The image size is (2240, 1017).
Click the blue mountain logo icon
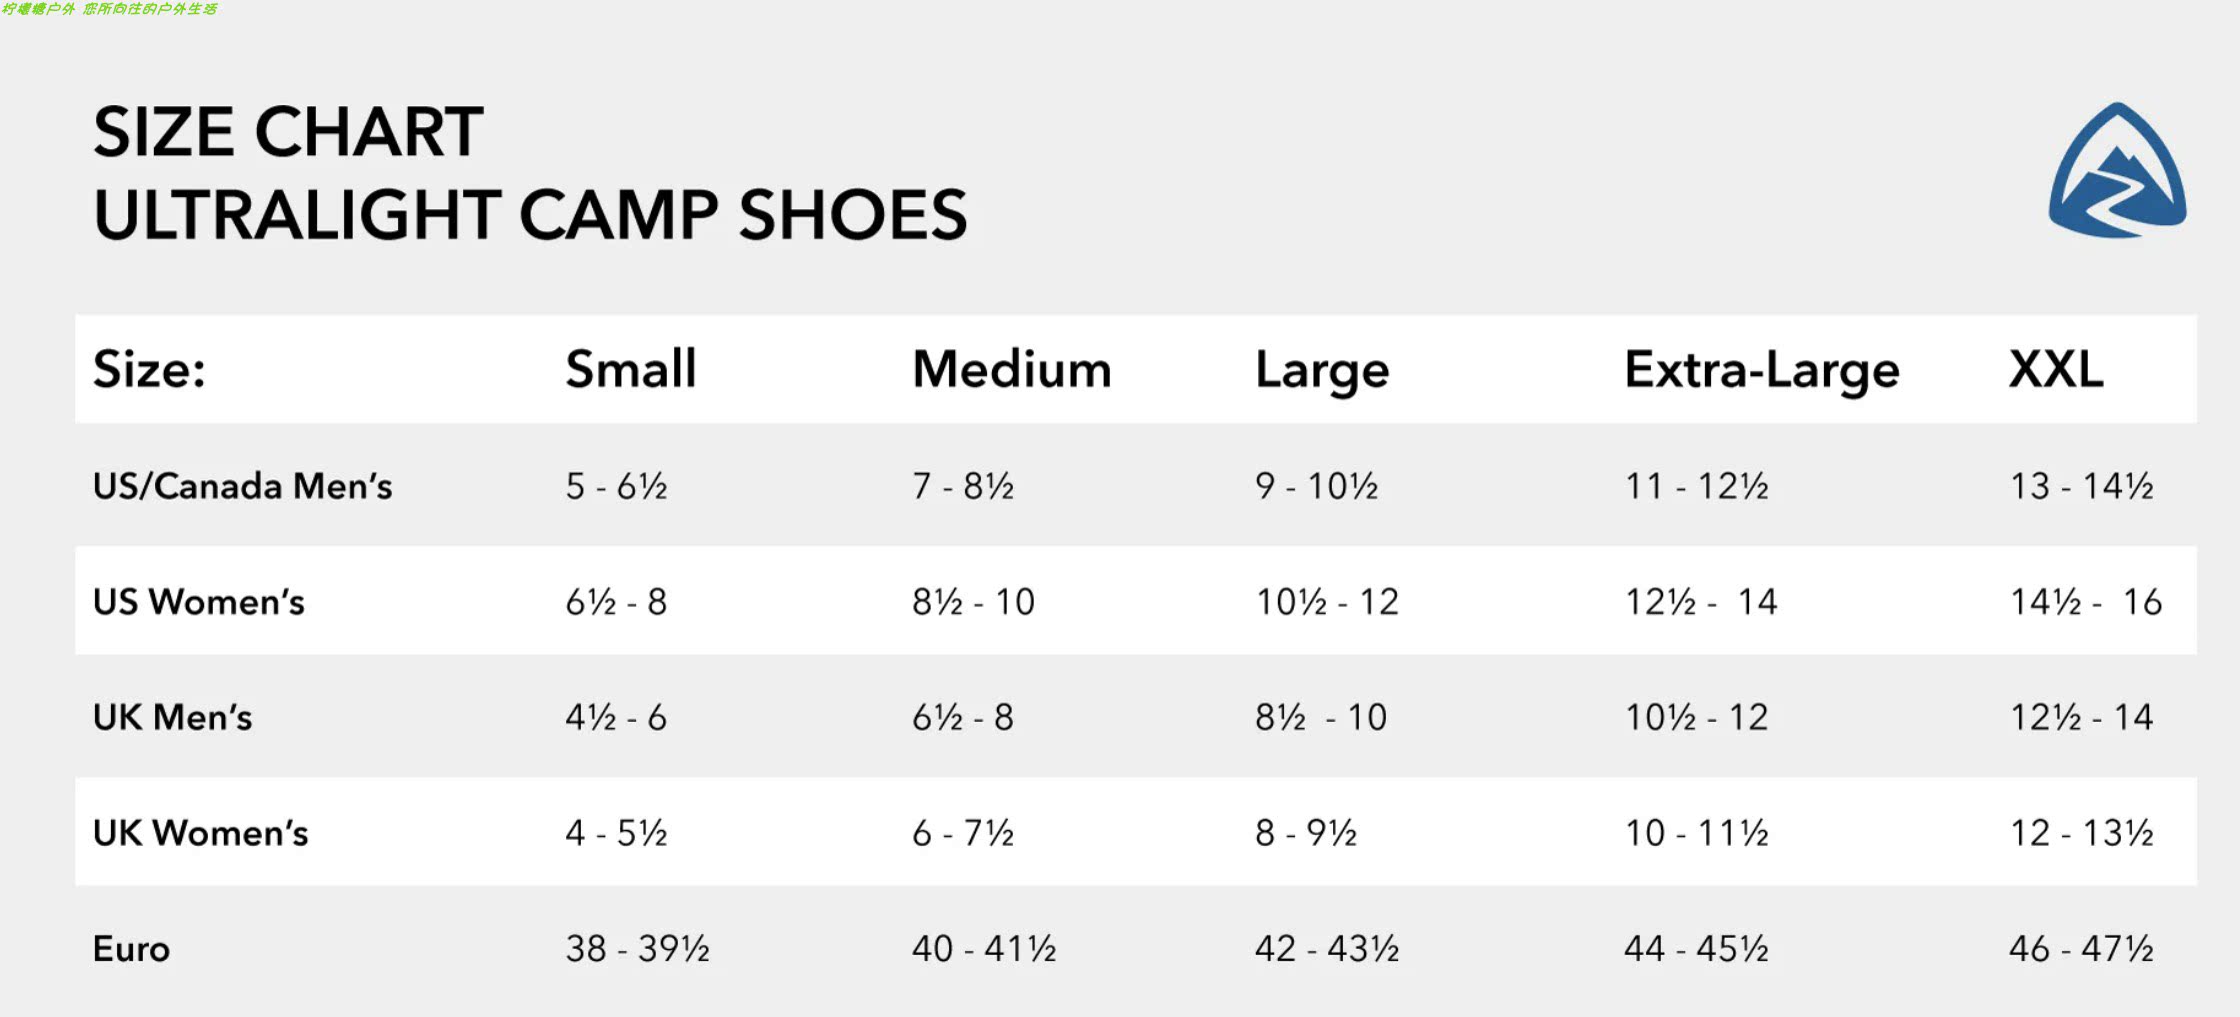(x=2116, y=171)
